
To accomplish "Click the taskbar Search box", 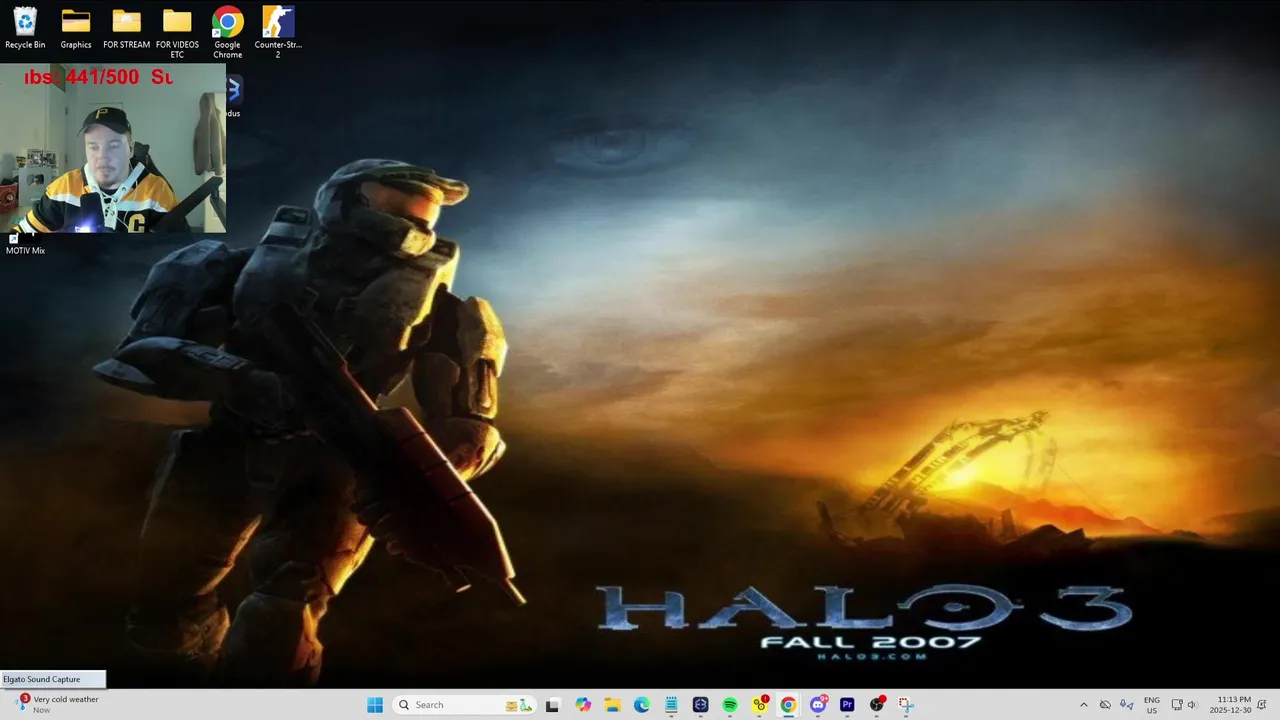I will coord(464,705).
